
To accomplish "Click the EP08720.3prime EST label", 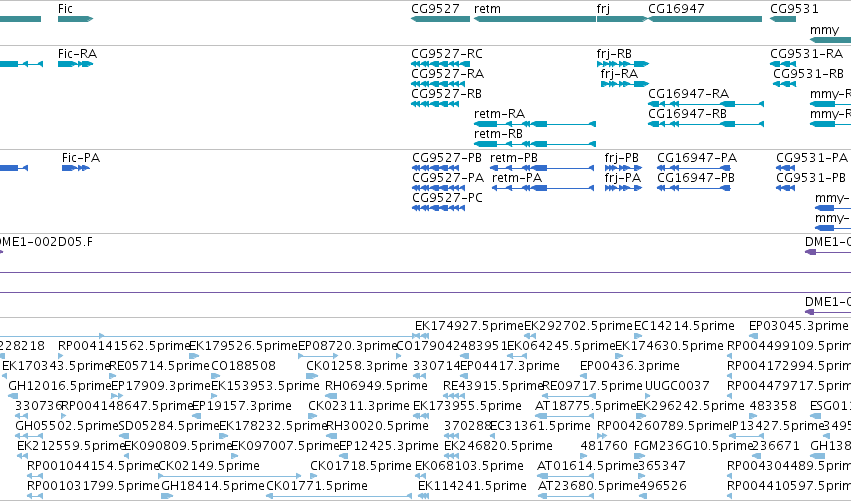I will coord(348,346).
